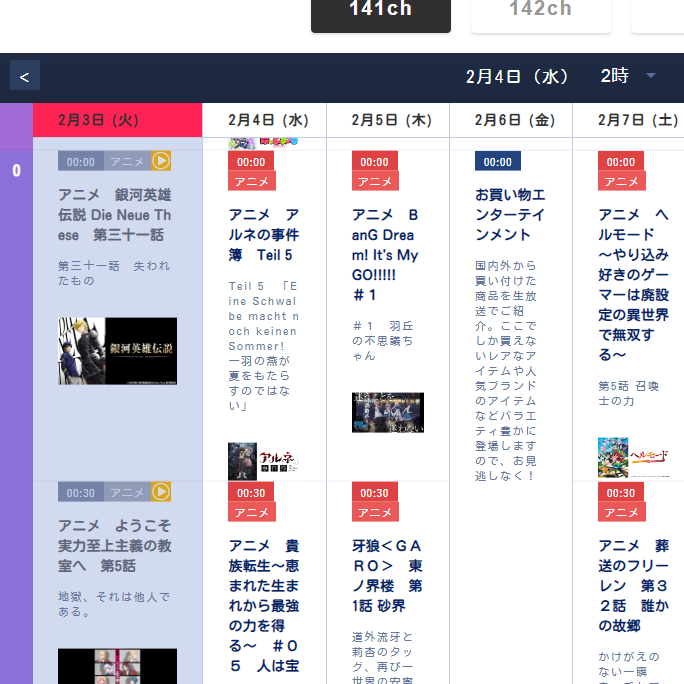The height and width of the screenshot is (684, 684).
Task: Open the 2時 time dropdown arrow
Action: click(x=651, y=76)
